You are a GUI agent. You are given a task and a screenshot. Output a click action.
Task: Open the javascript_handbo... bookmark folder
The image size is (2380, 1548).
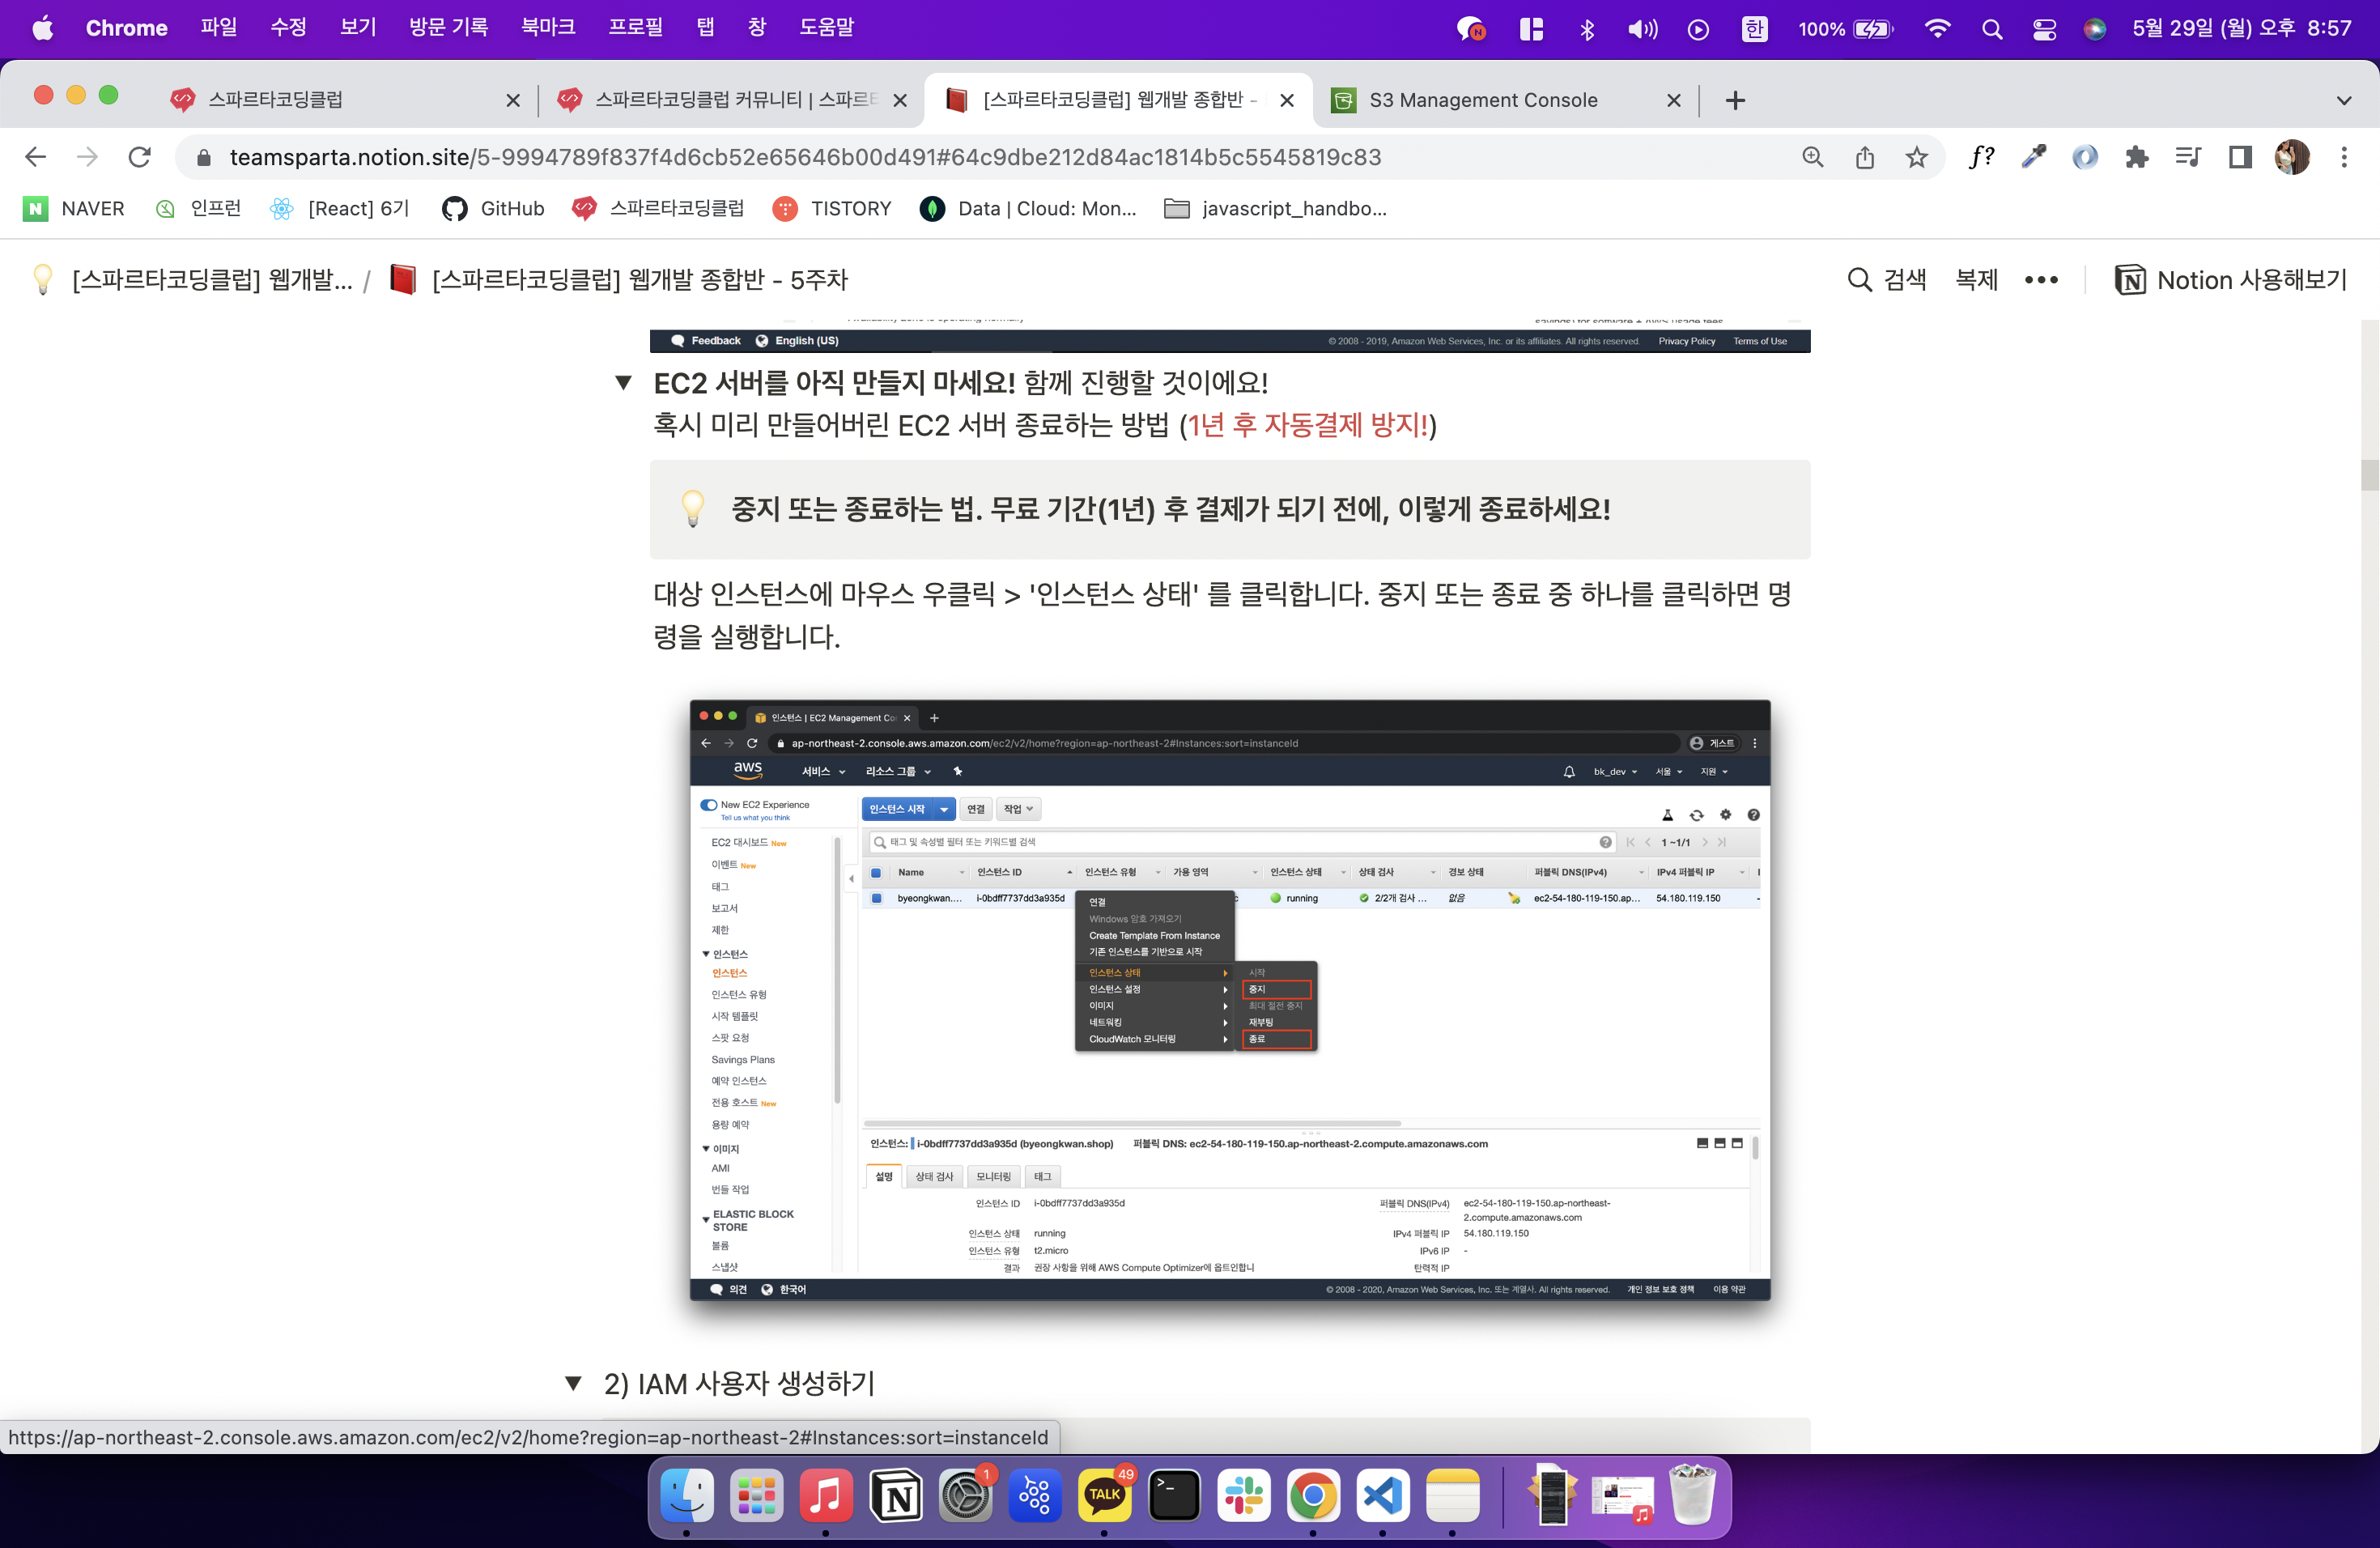click(x=1275, y=208)
